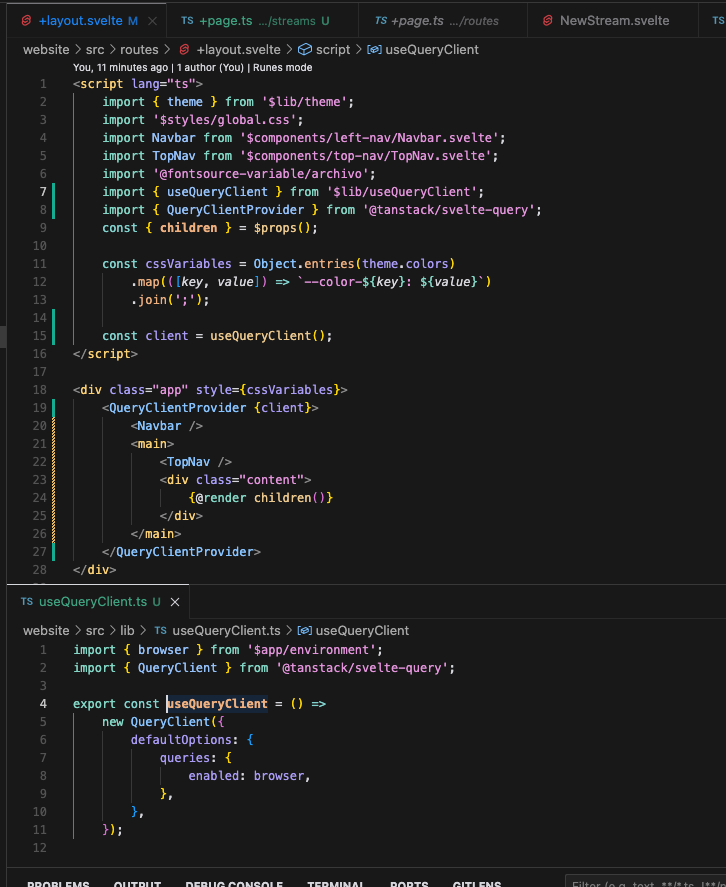Open the GITLENS panel tab

476,884
